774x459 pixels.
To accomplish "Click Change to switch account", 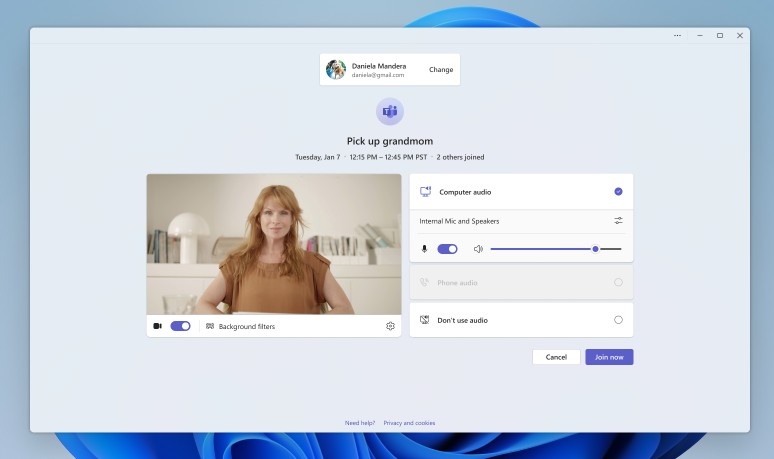I will coord(441,70).
